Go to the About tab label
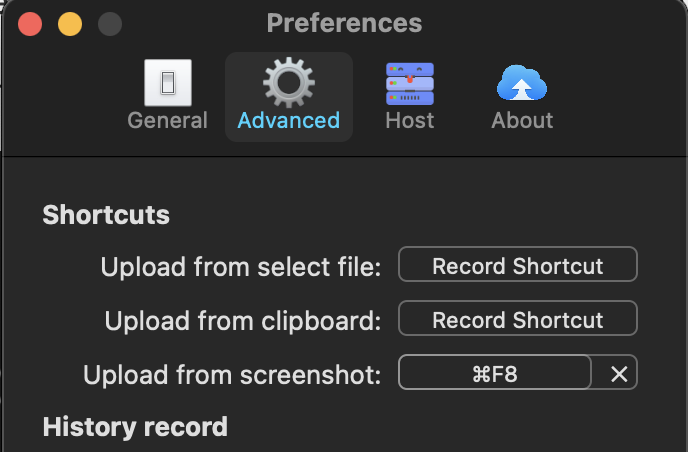 [x=522, y=121]
